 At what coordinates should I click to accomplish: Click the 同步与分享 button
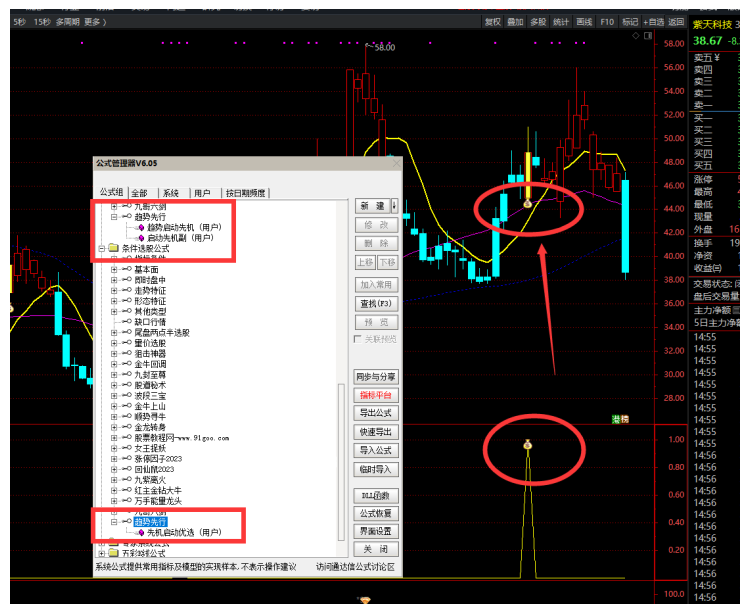pyautogui.click(x=376, y=377)
